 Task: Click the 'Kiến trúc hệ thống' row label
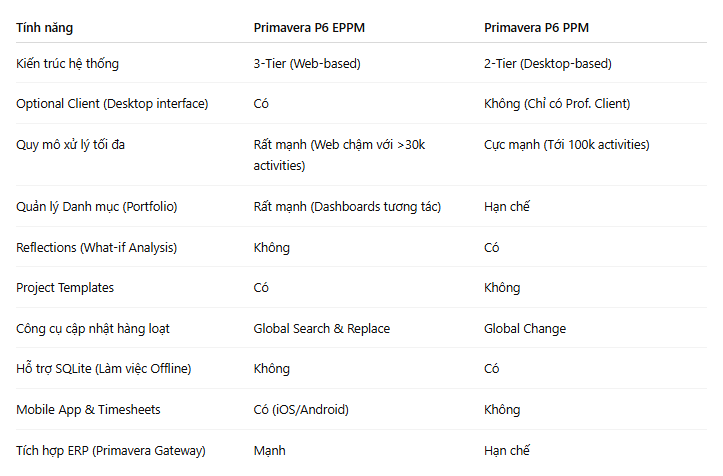[67, 63]
